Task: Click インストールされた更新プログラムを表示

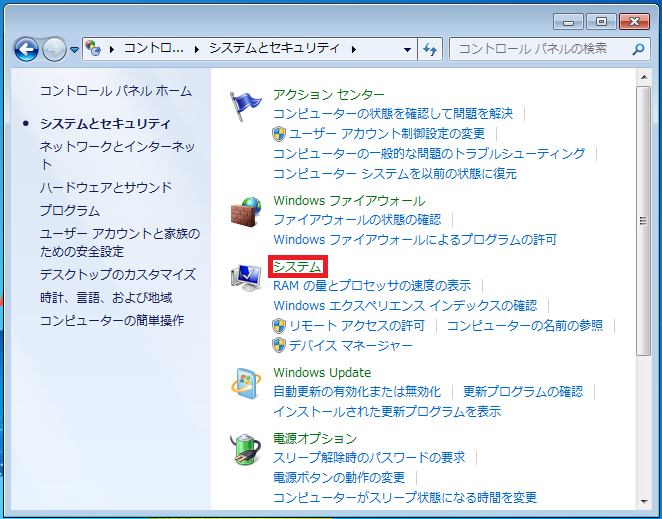Action: point(387,411)
